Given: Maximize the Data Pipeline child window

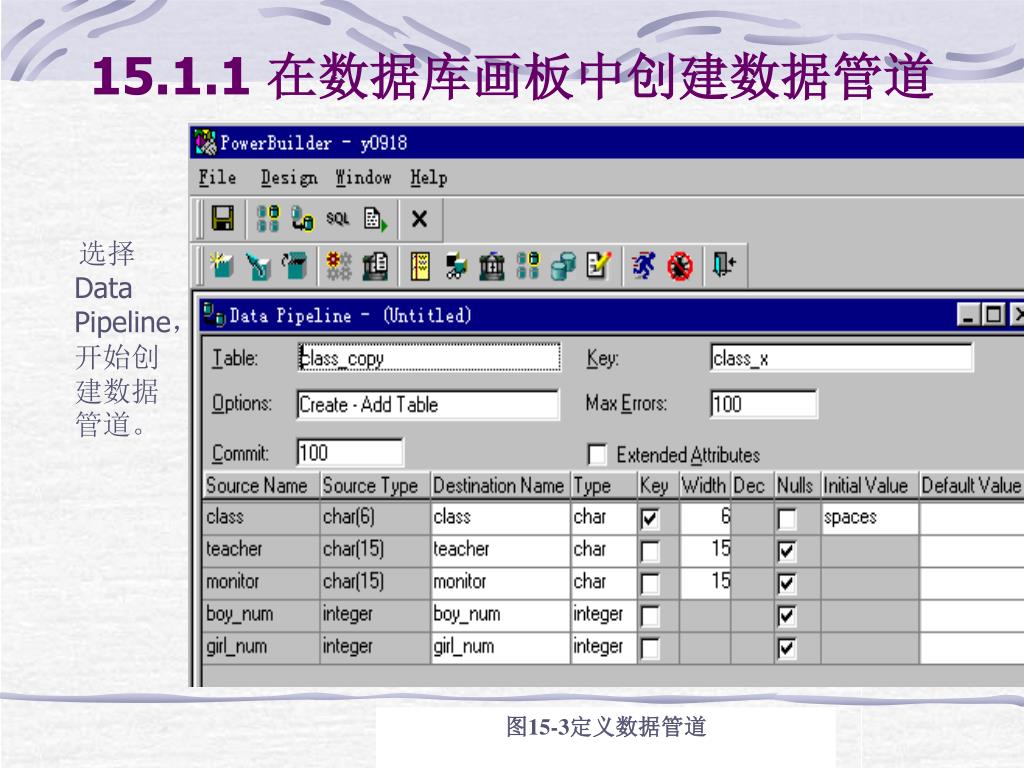Looking at the screenshot, I should [993, 315].
